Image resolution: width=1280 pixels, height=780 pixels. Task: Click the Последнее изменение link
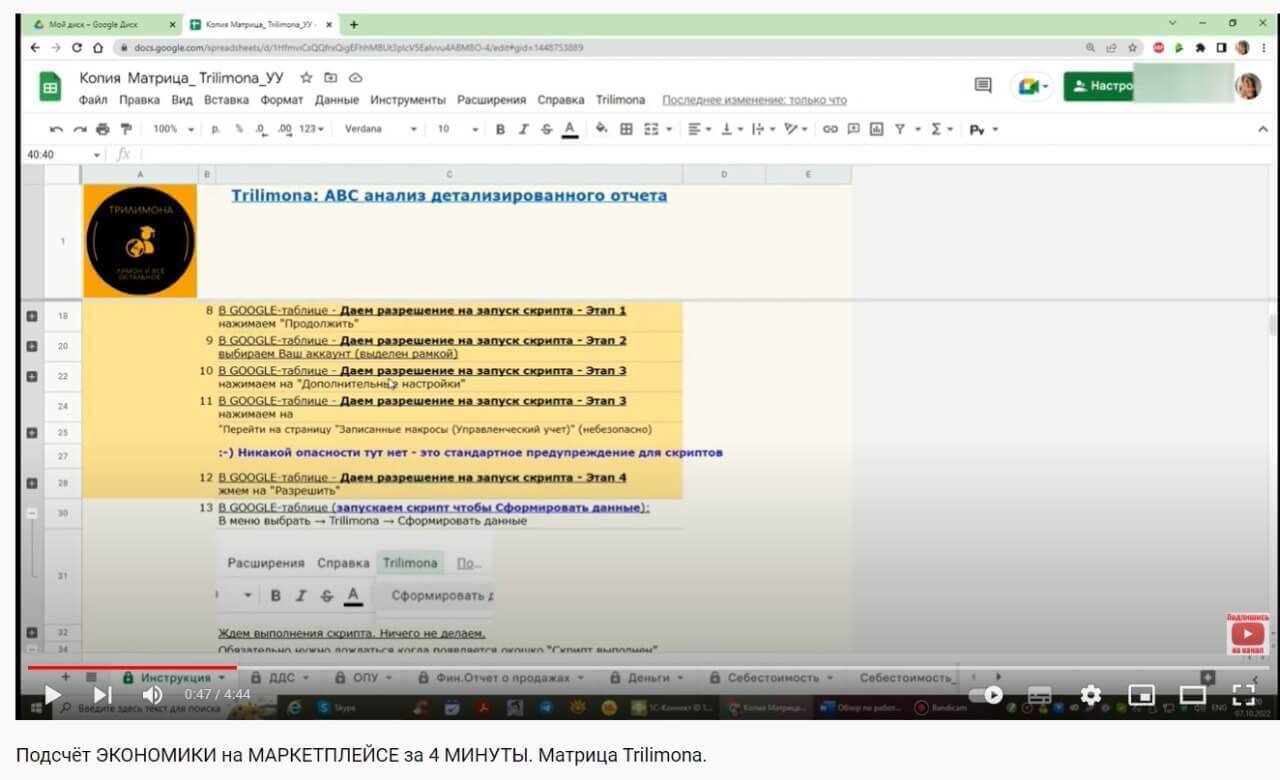point(755,100)
